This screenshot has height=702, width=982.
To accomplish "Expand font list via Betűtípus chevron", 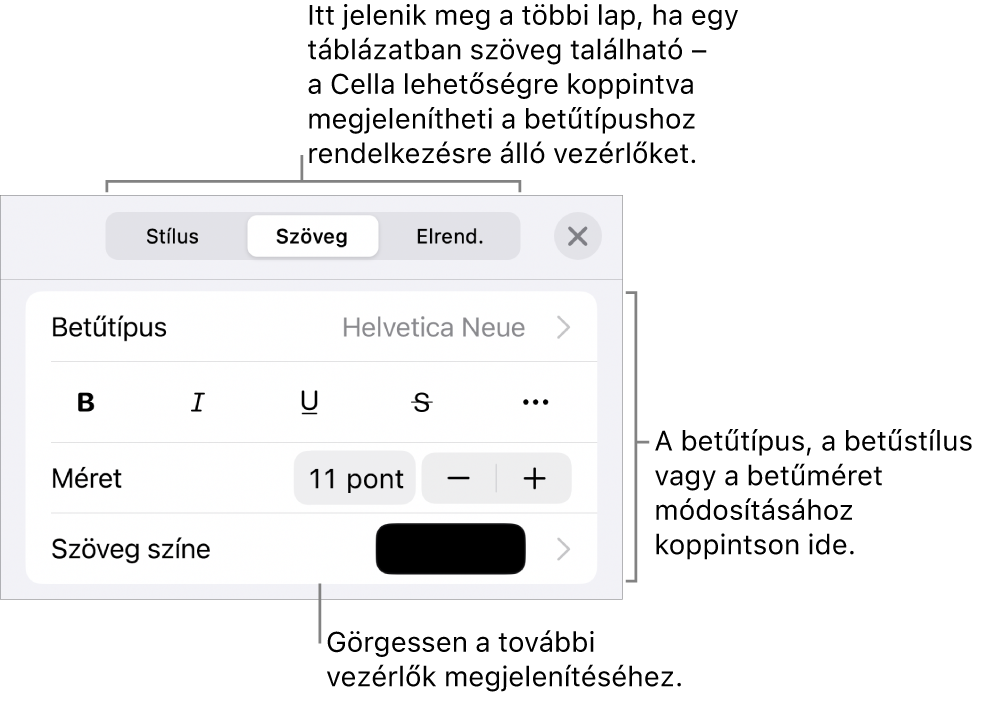I will pyautogui.click(x=563, y=327).
